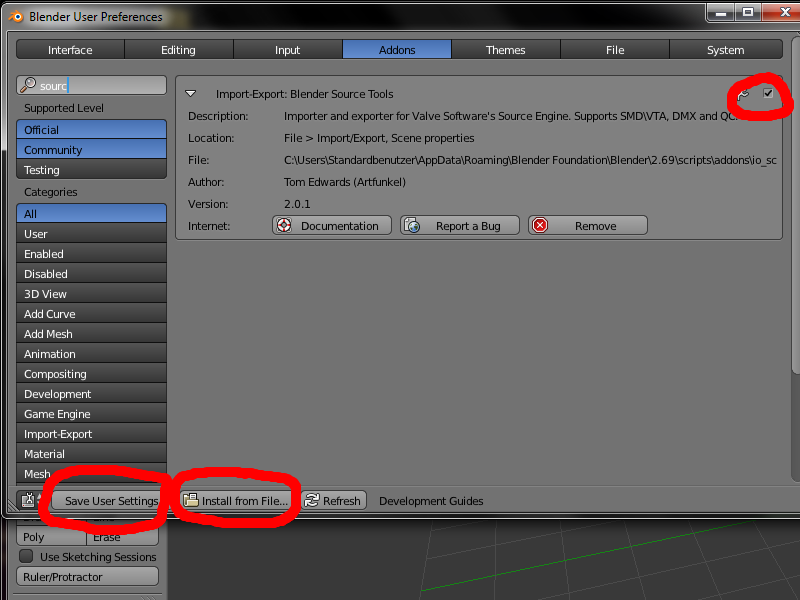Enable Use Sketching Sessions checkbox
The image size is (800, 600).
(x=26, y=556)
